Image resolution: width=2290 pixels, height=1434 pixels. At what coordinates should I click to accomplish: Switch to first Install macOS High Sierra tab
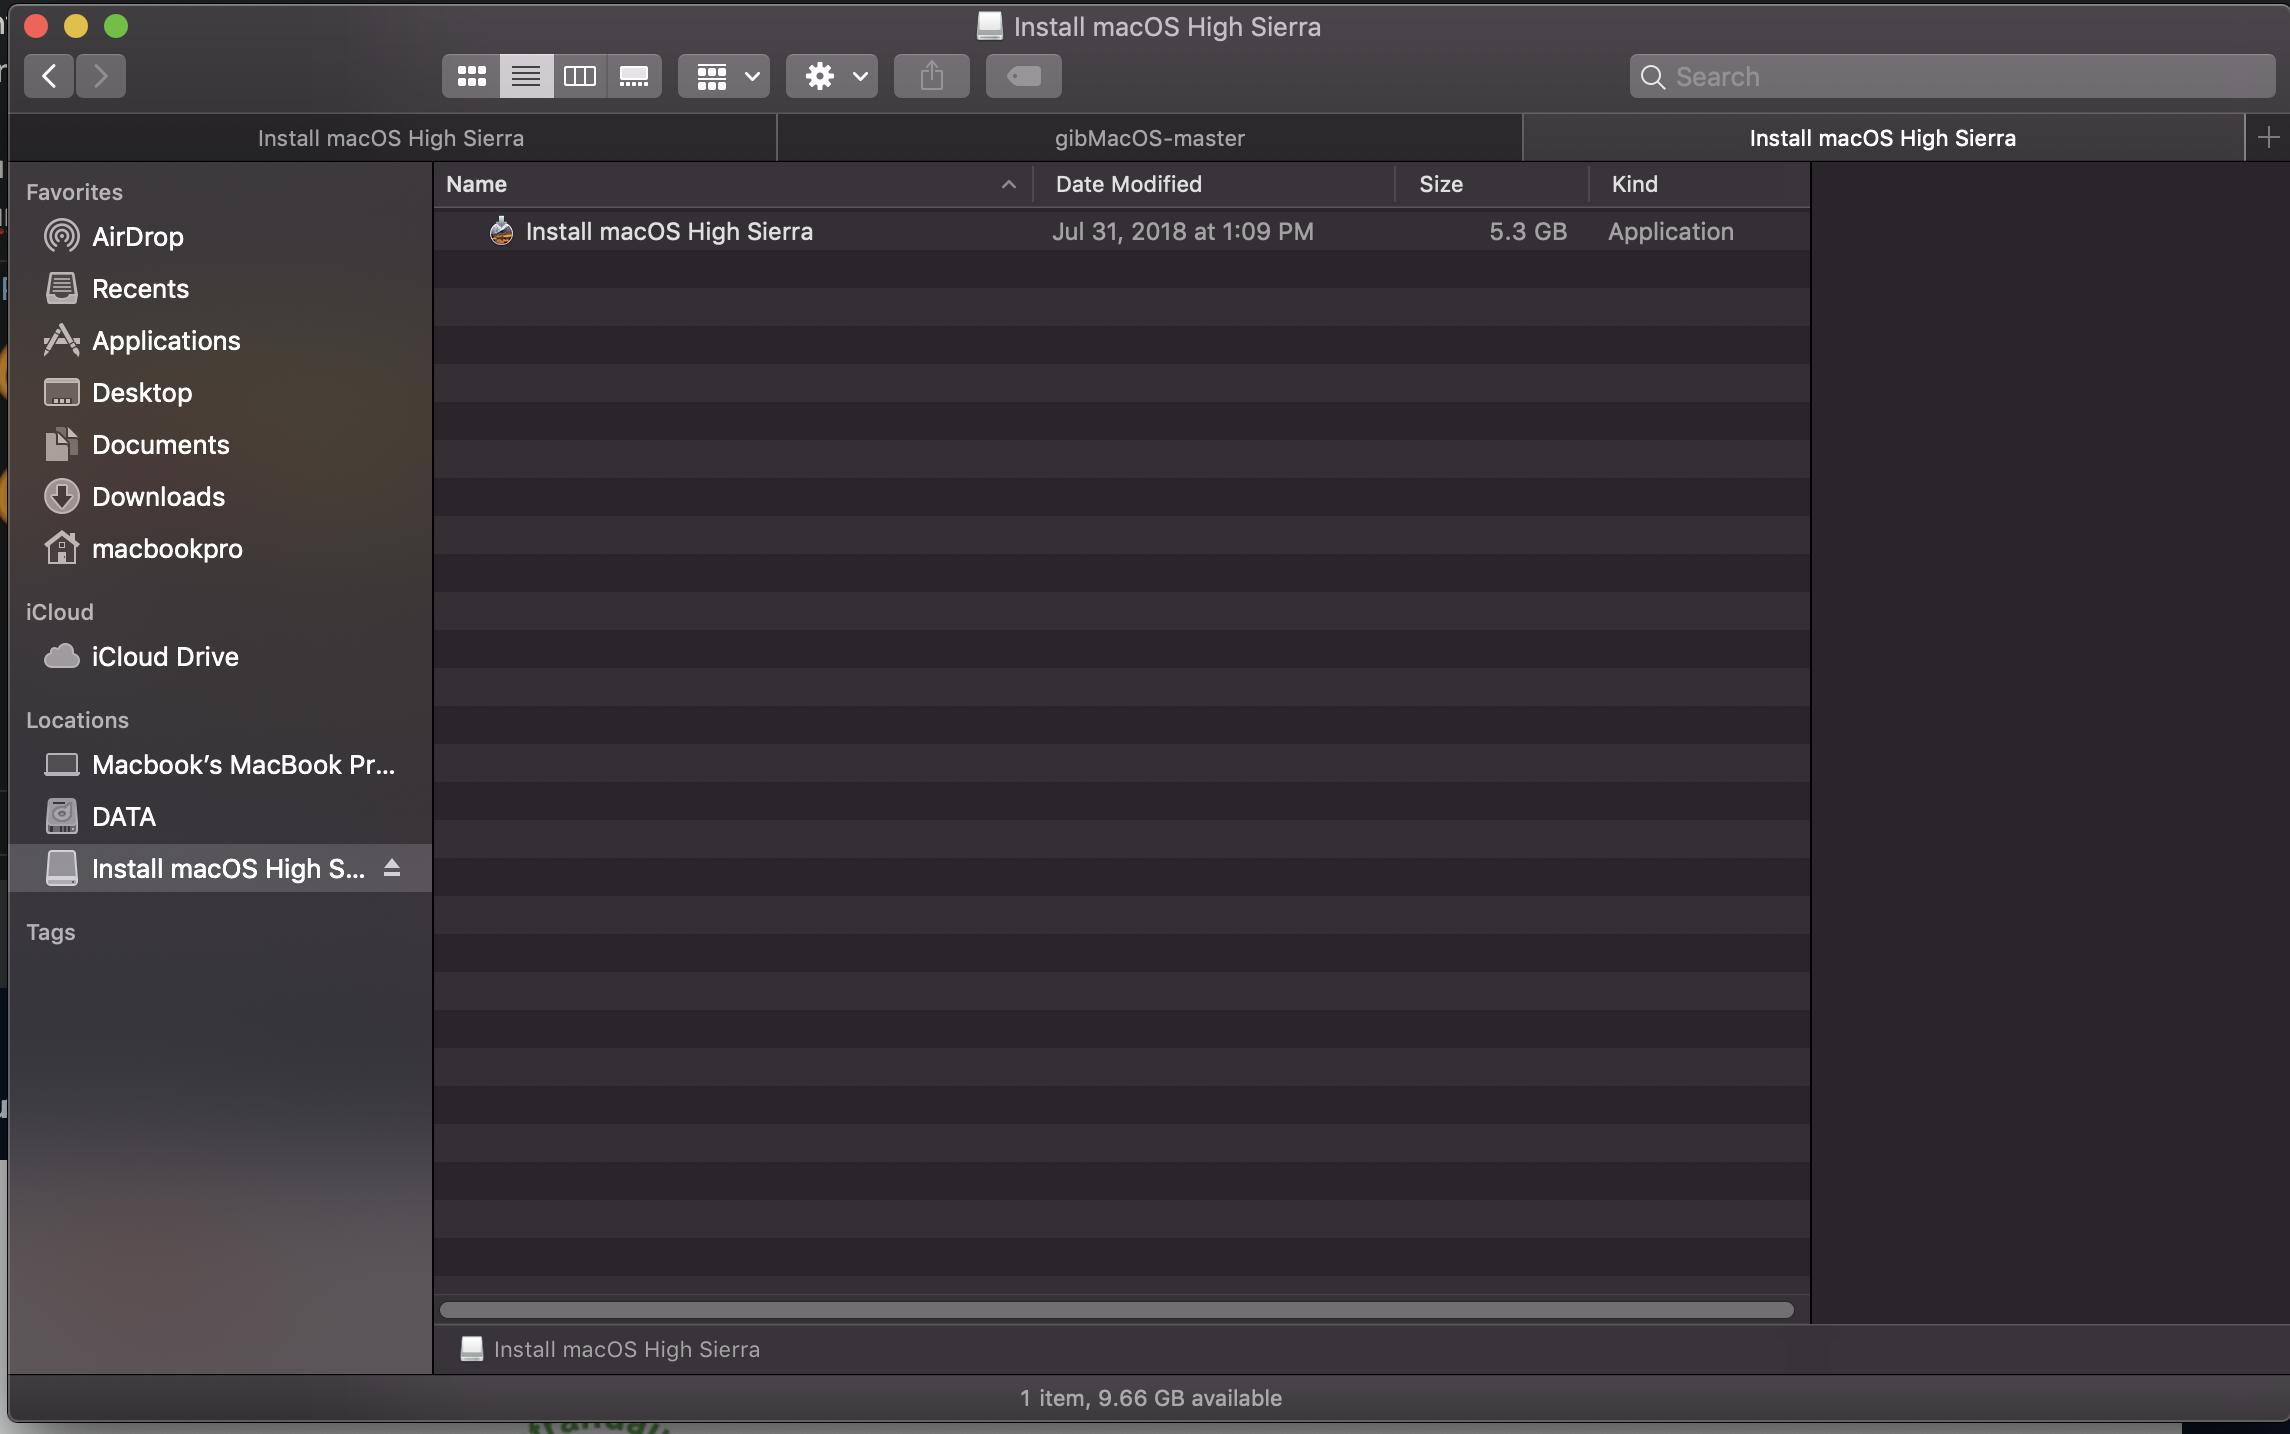[x=391, y=138]
